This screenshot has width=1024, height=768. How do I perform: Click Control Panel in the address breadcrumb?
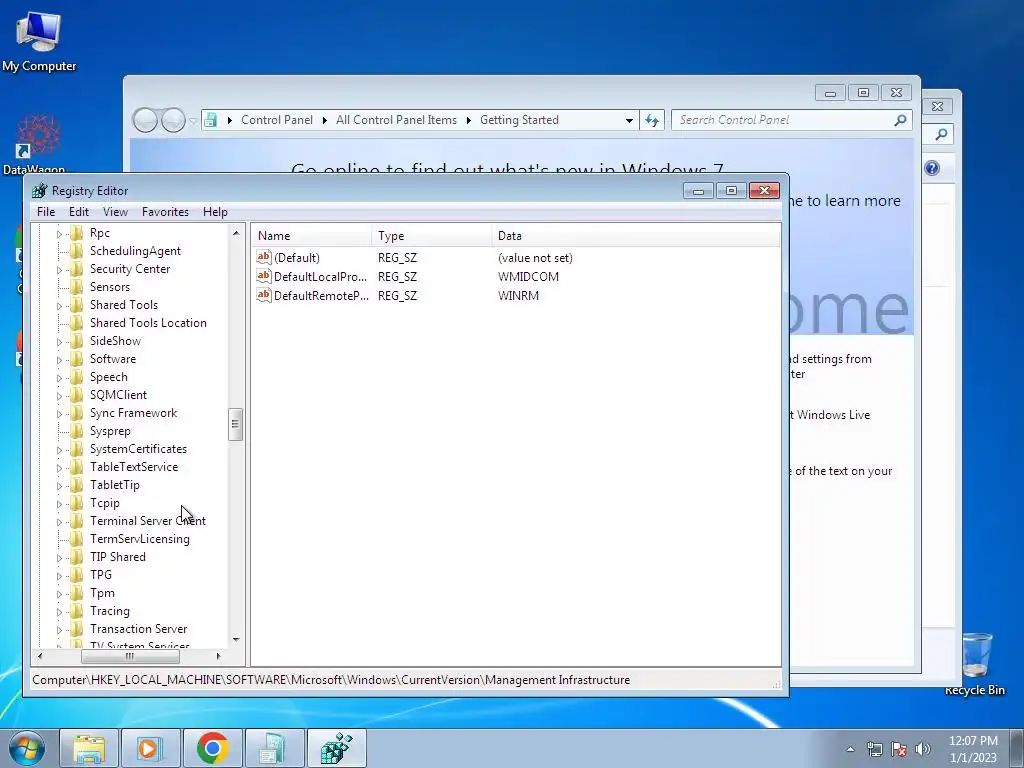coord(277,120)
